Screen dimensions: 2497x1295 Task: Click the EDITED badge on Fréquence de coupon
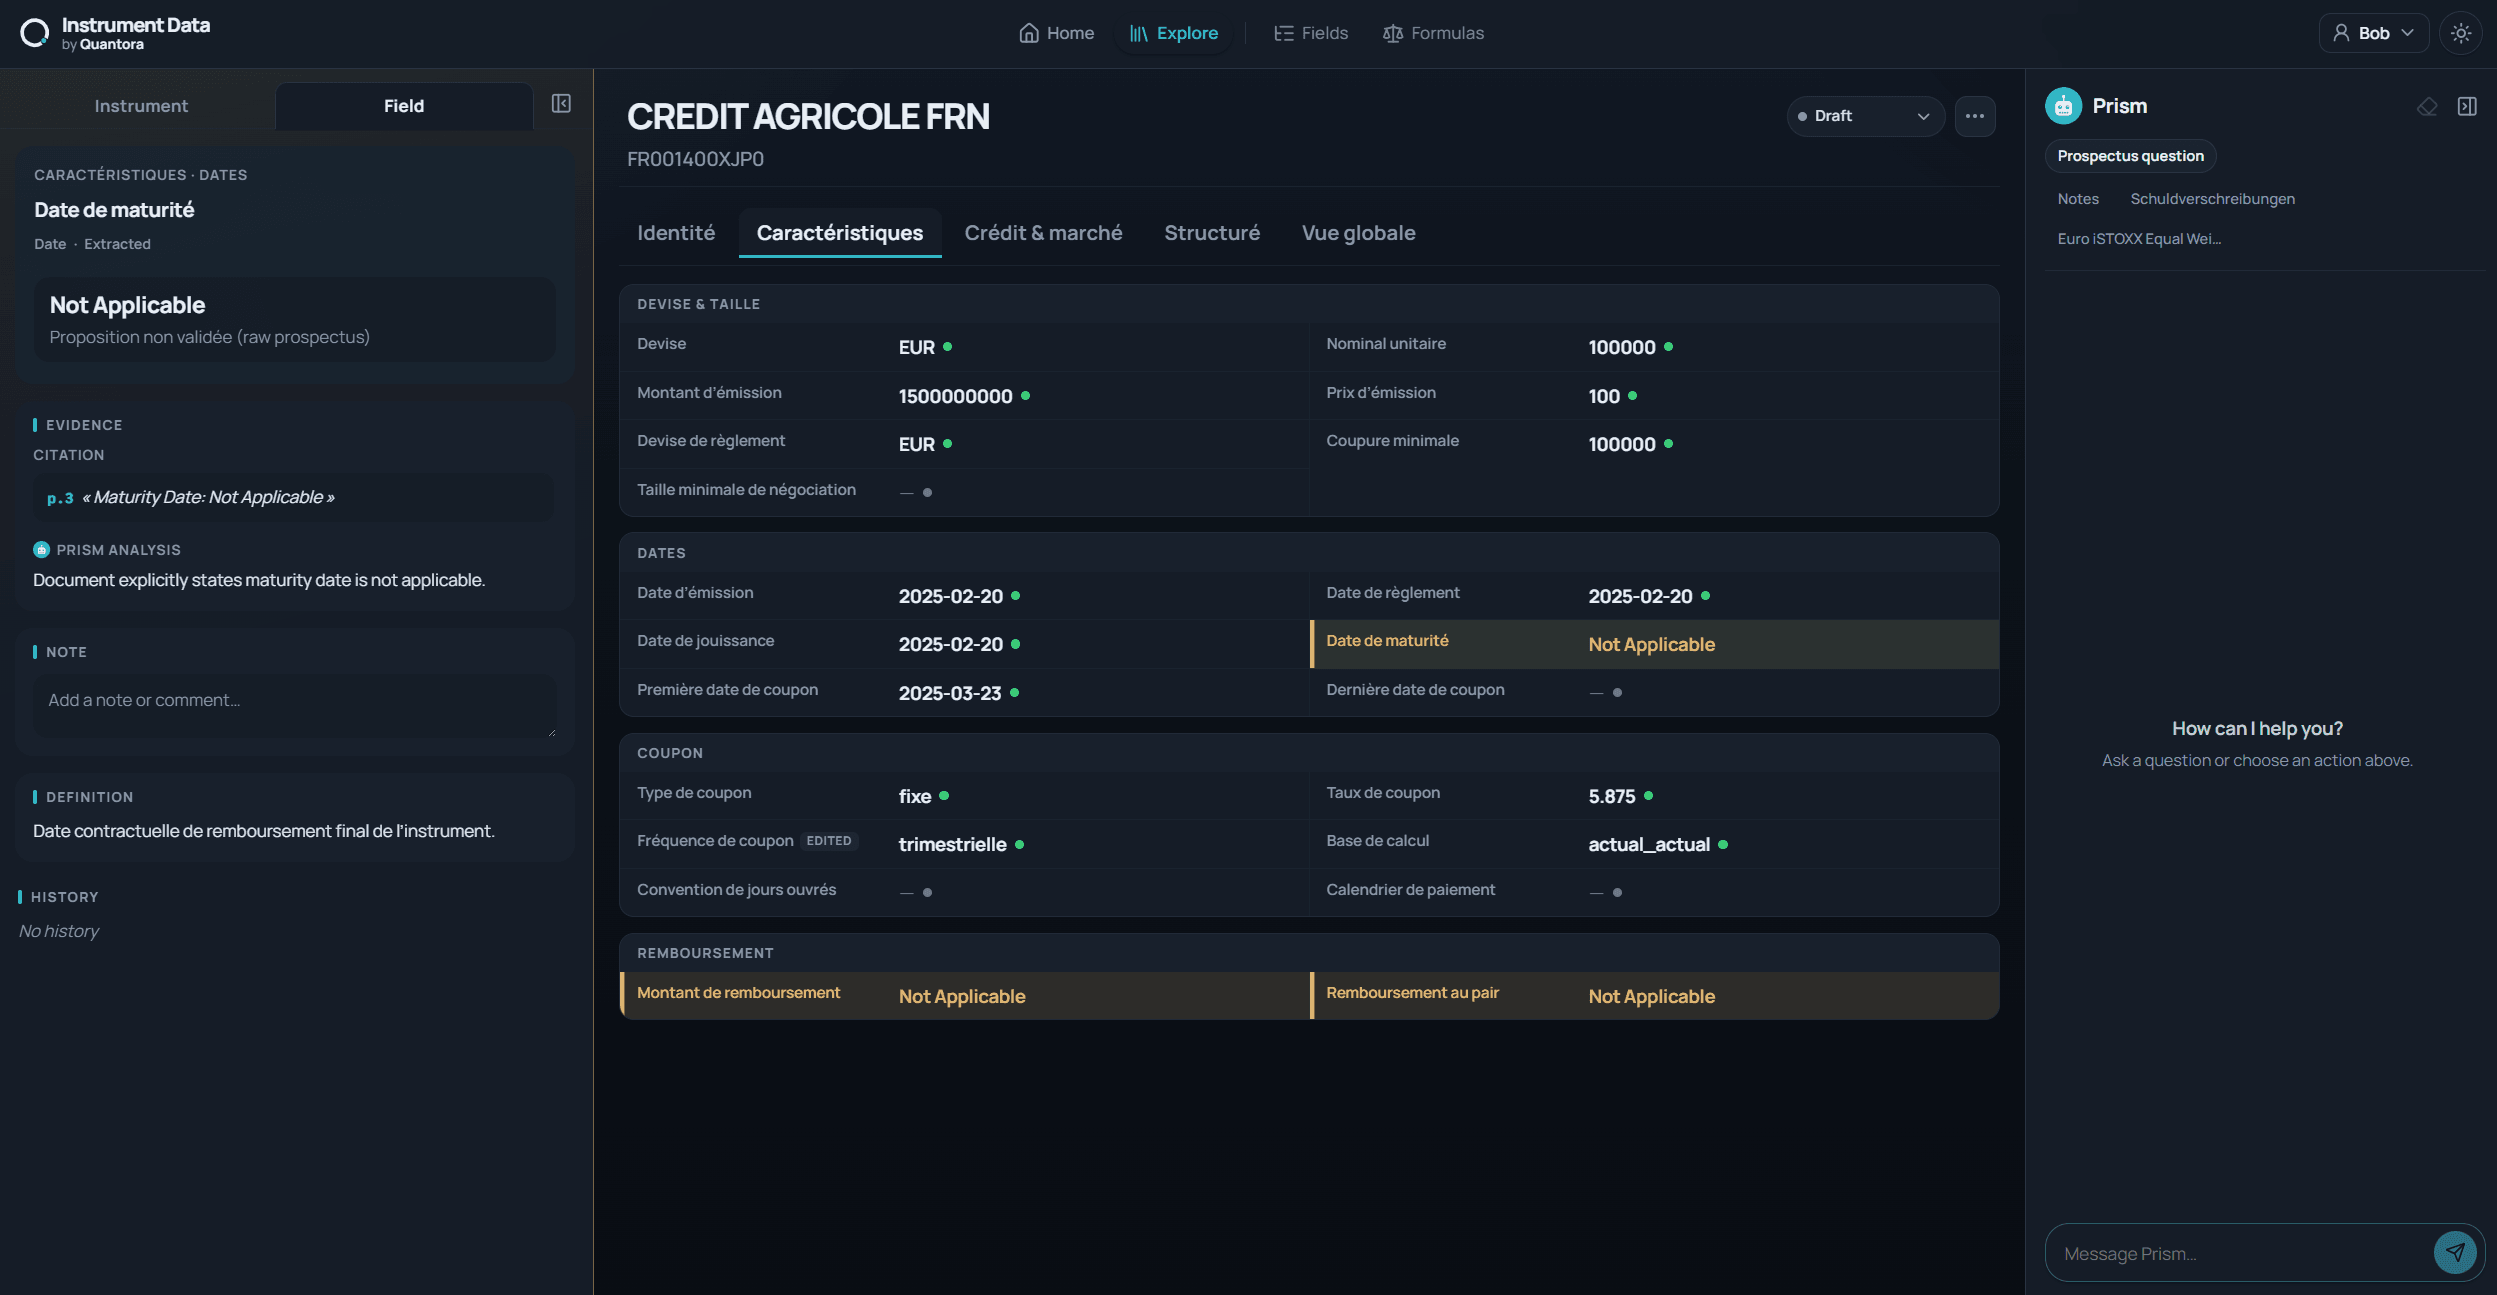tap(829, 841)
